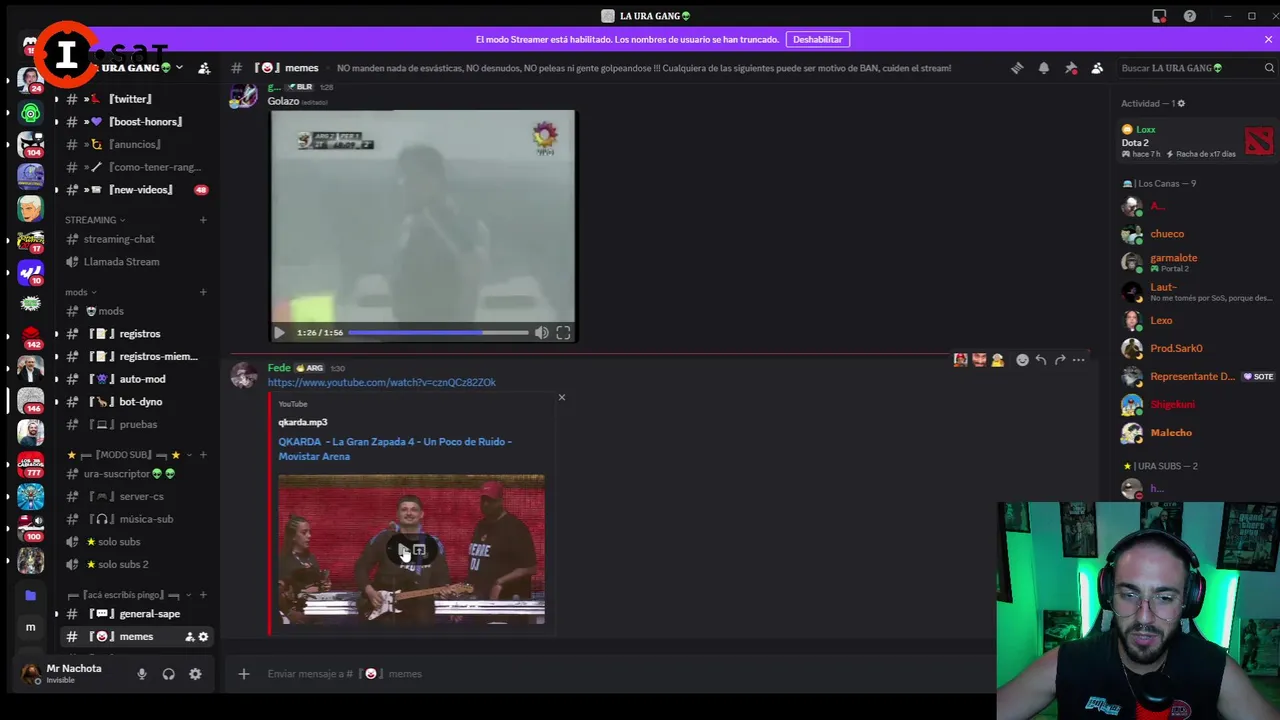The image size is (1280, 720).
Task: Add channel to 'acá escribís pingo' category
Action: tap(203, 595)
